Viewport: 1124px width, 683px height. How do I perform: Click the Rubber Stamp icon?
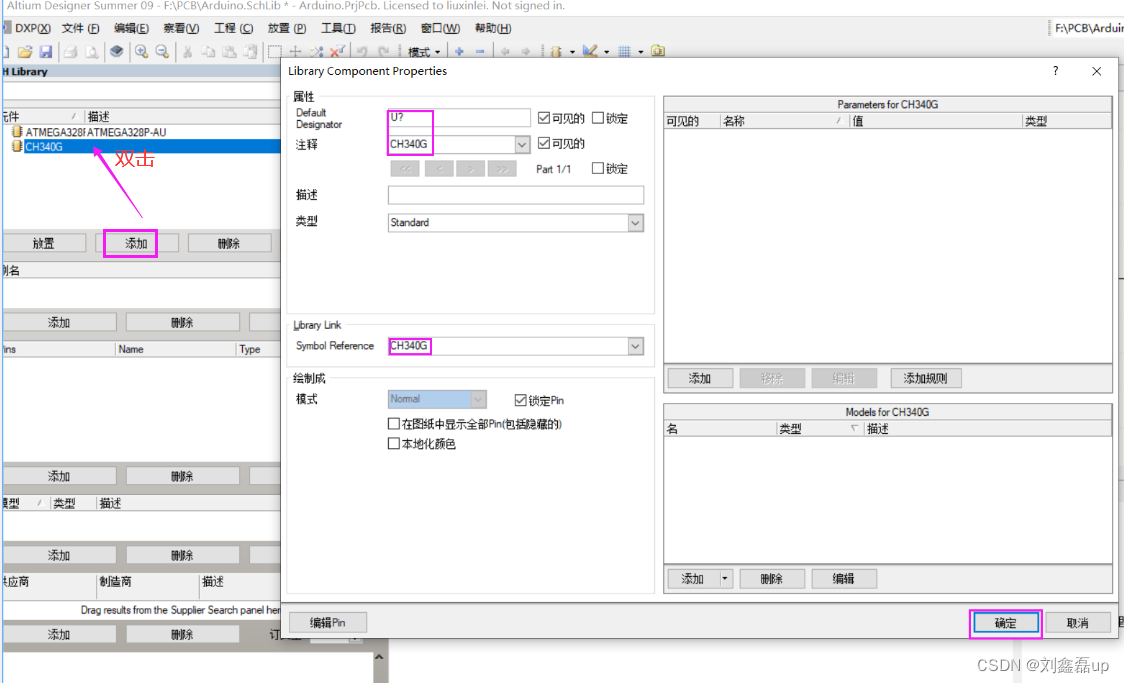250,52
